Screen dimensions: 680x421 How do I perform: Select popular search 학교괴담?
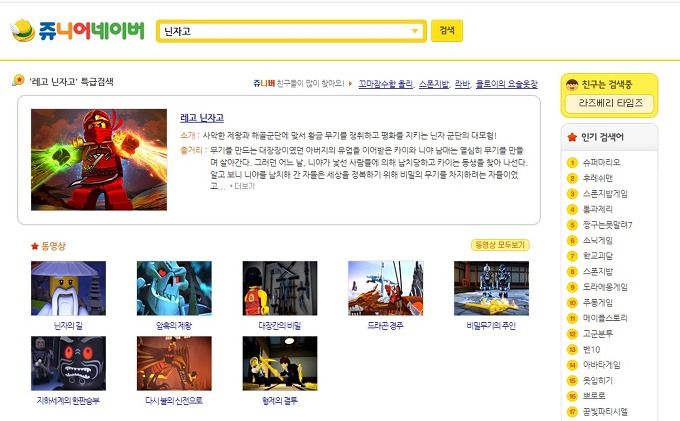598,256
